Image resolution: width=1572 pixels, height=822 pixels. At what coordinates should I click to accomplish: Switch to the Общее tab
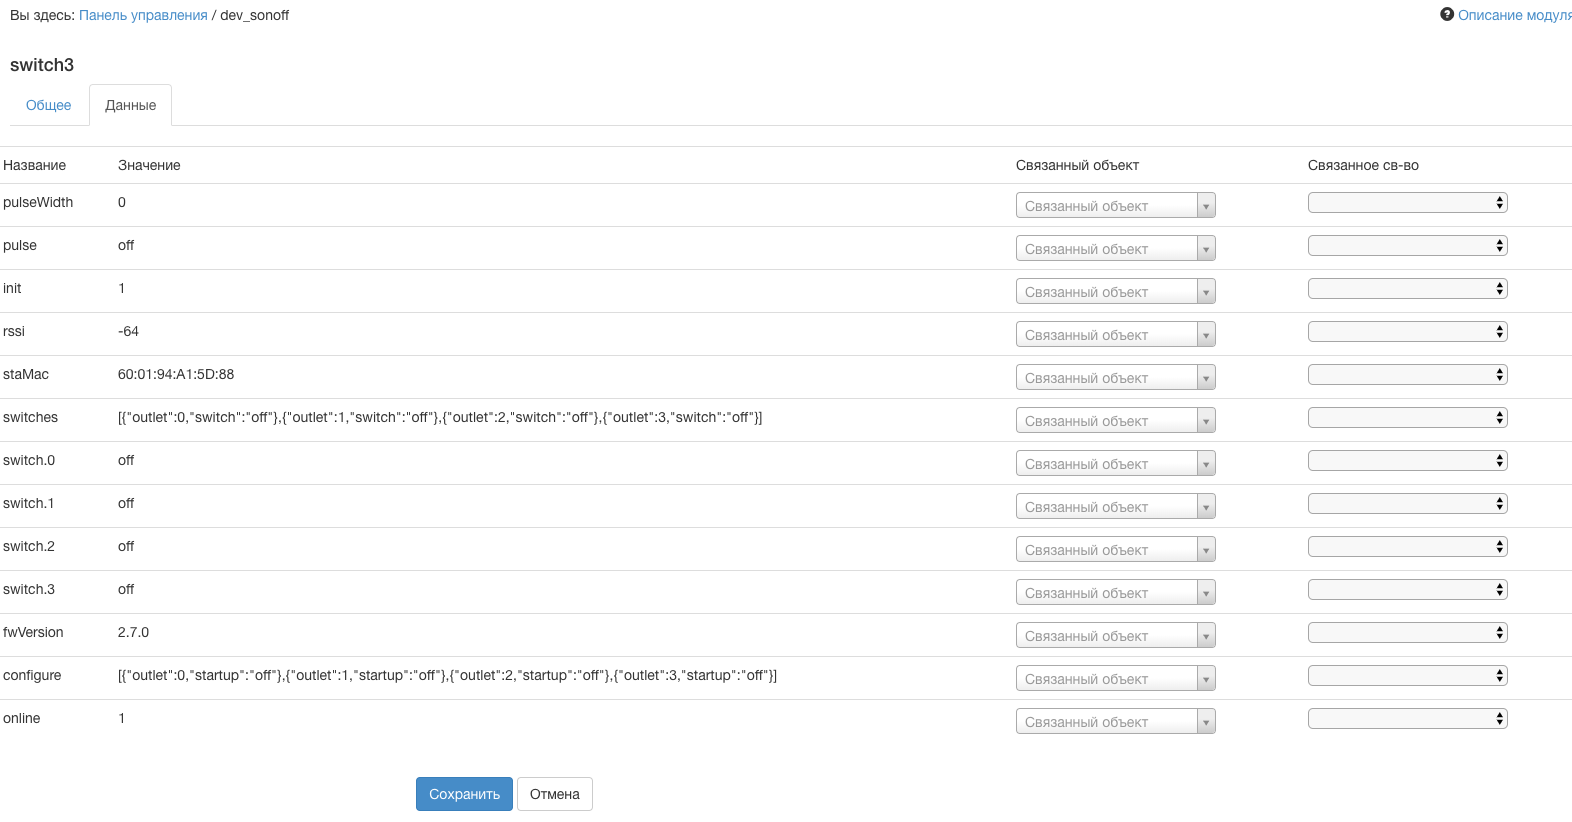pyautogui.click(x=48, y=105)
